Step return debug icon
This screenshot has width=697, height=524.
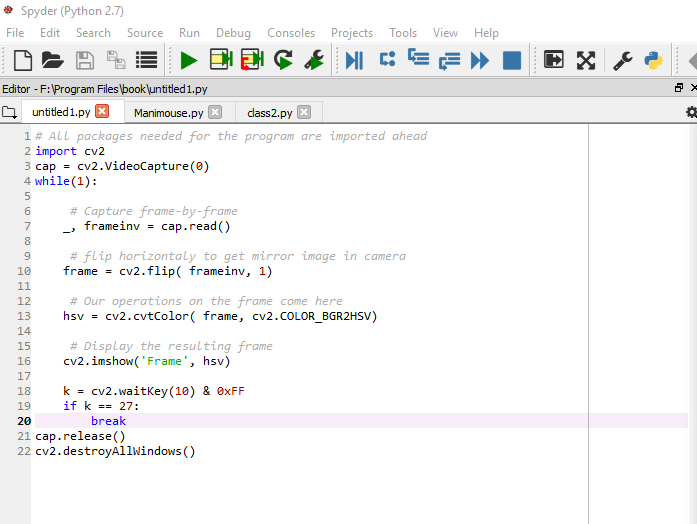449,61
